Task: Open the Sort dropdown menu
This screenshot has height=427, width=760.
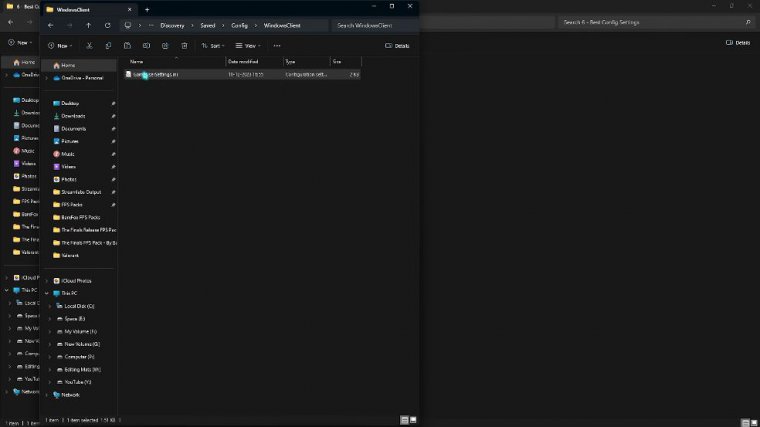Action: tap(212, 46)
